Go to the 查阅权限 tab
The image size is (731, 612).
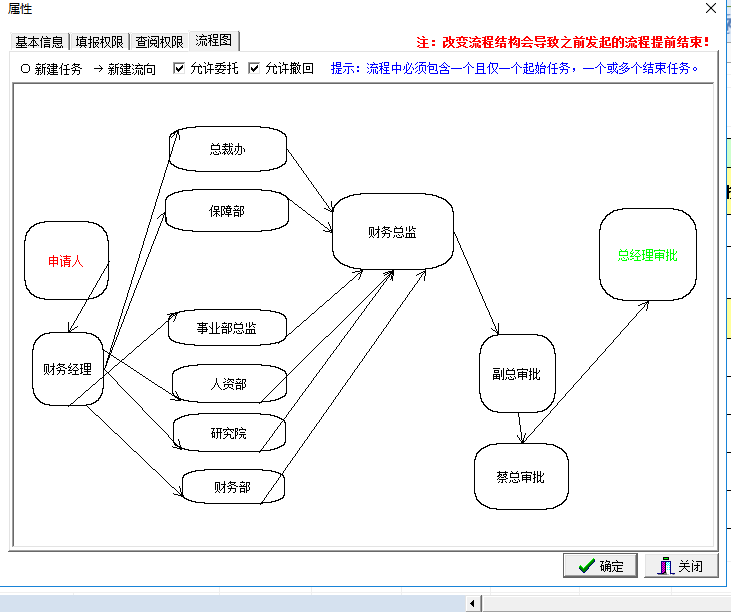pyautogui.click(x=160, y=42)
